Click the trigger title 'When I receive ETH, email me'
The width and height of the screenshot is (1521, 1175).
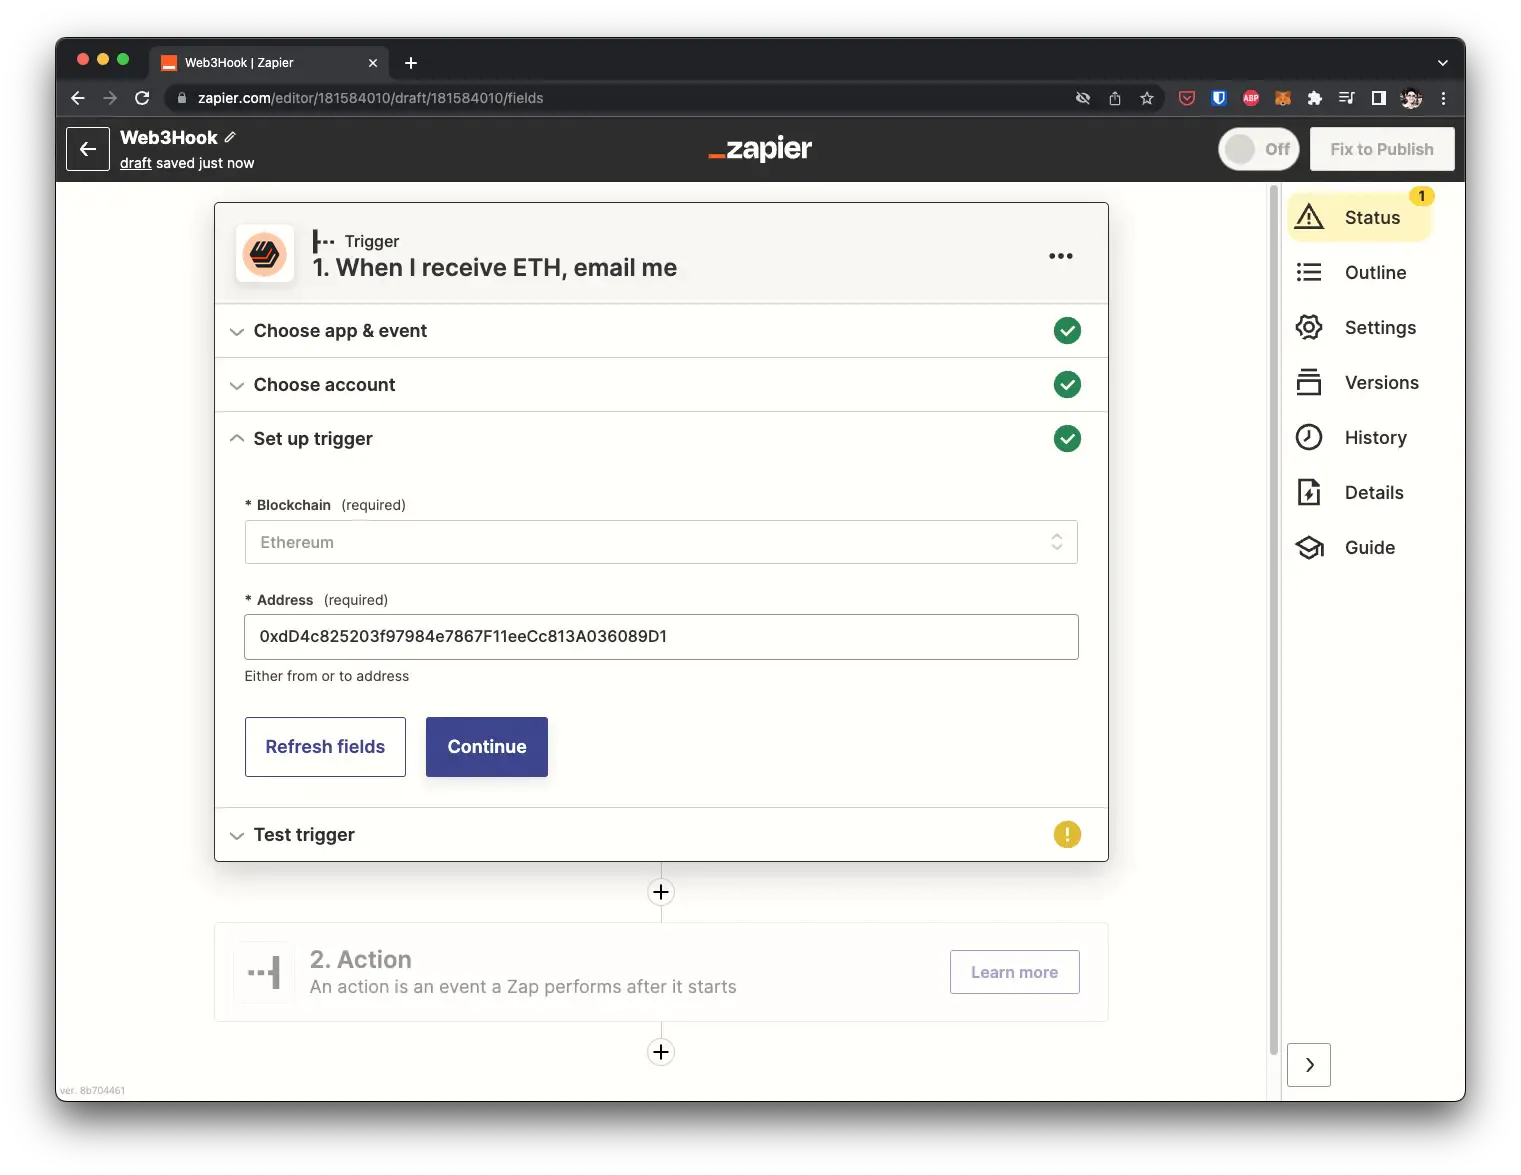click(x=506, y=268)
